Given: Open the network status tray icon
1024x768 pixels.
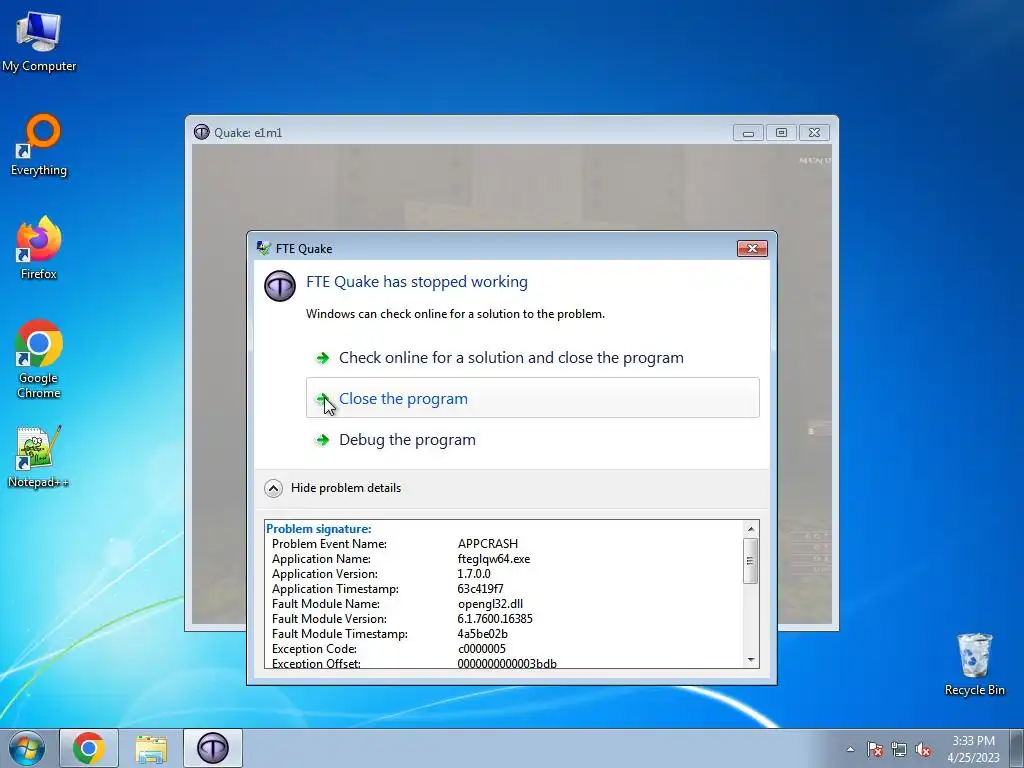Looking at the screenshot, I should (899, 749).
